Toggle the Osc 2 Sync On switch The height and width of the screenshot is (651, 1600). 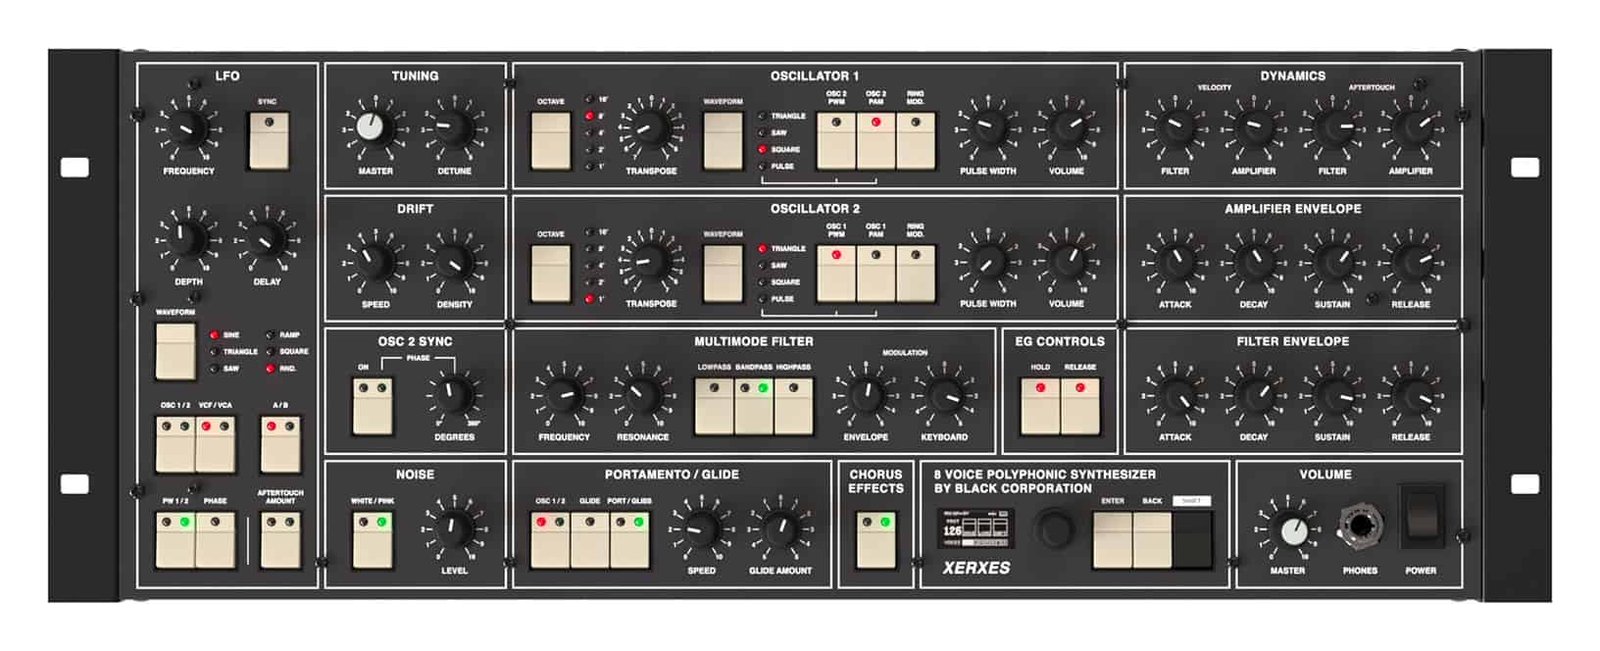coord(372,405)
